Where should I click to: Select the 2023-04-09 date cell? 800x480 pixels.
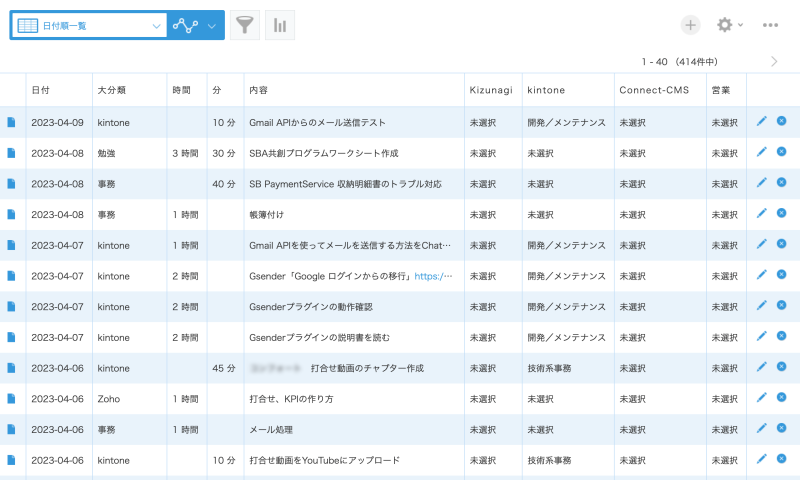57,122
